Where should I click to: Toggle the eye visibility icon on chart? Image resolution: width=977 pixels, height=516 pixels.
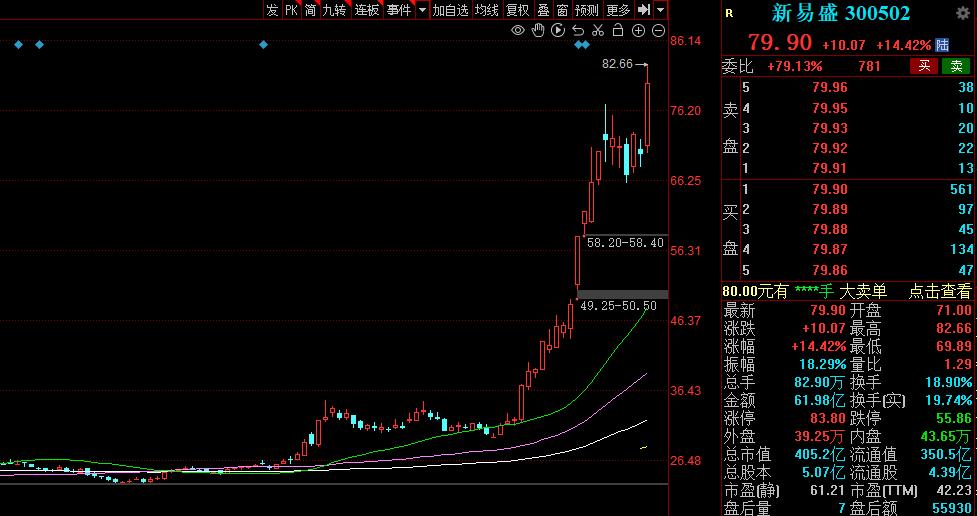pos(518,31)
